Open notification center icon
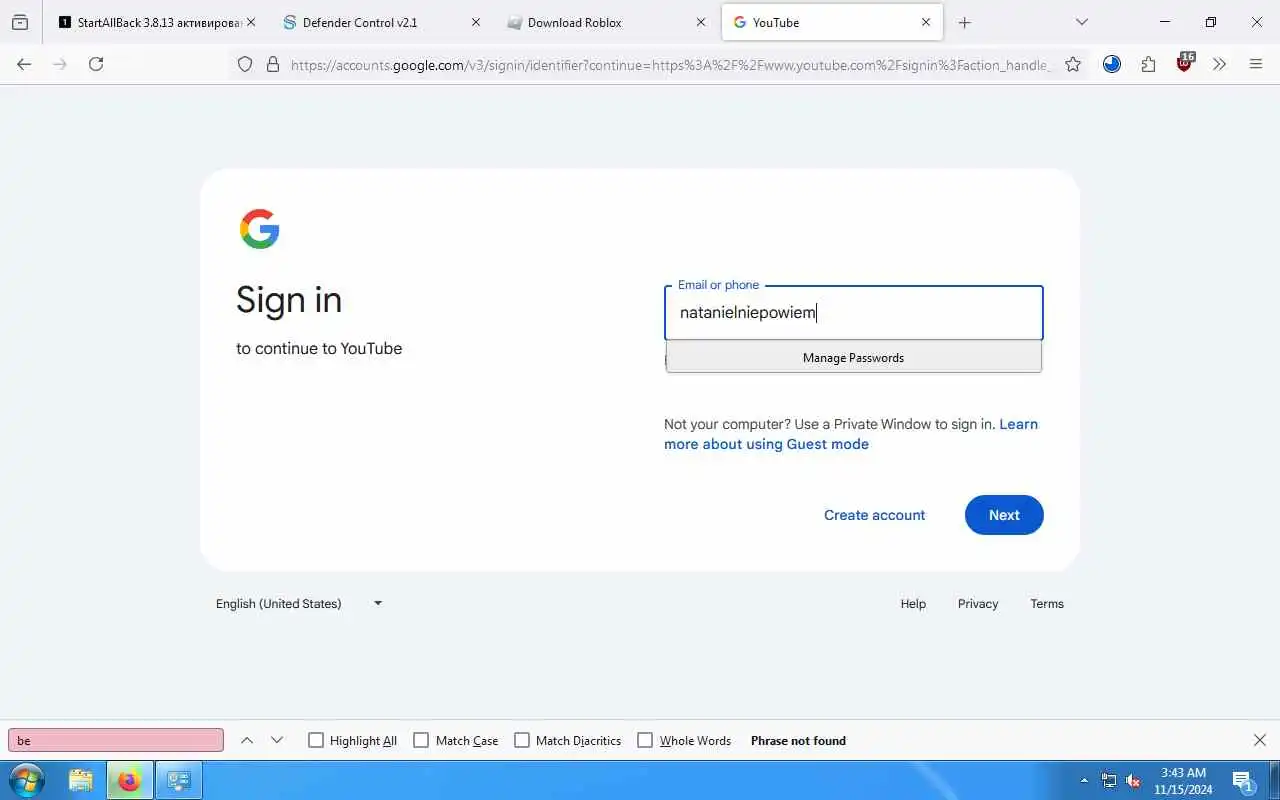Viewport: 1280px width, 800px height. pyautogui.click(x=1243, y=781)
